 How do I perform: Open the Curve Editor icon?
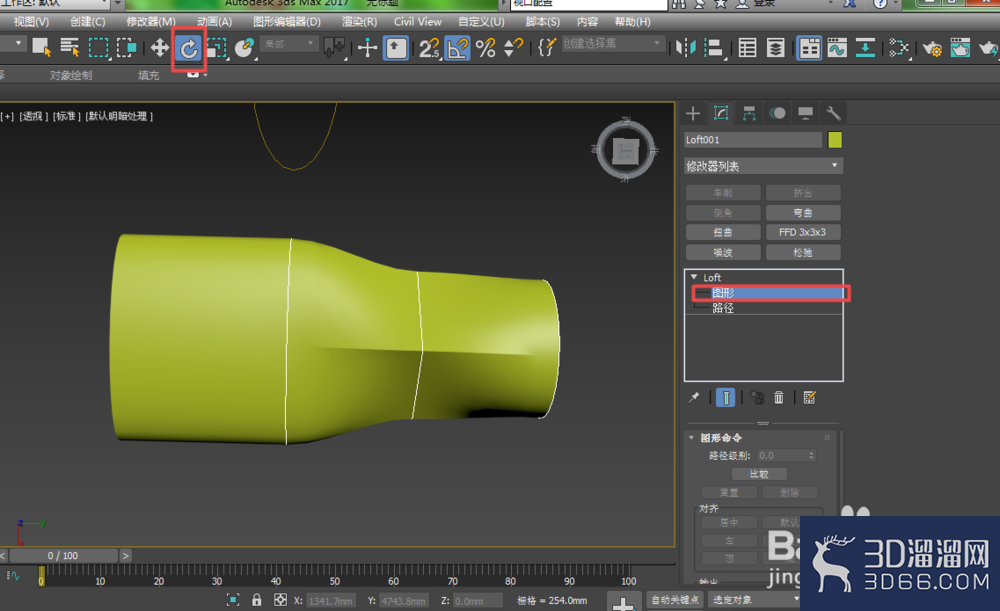(837, 48)
